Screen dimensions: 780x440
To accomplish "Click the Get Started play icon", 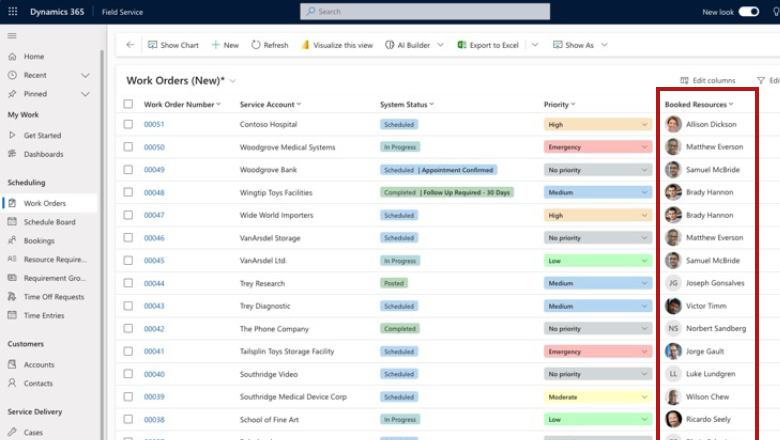I will click(12, 135).
